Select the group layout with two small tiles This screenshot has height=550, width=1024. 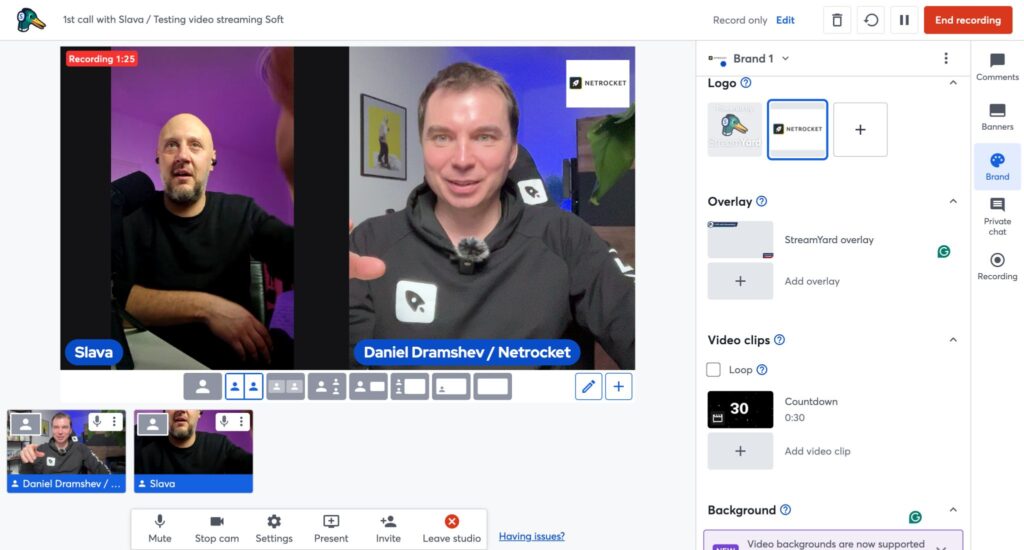[x=285, y=387]
